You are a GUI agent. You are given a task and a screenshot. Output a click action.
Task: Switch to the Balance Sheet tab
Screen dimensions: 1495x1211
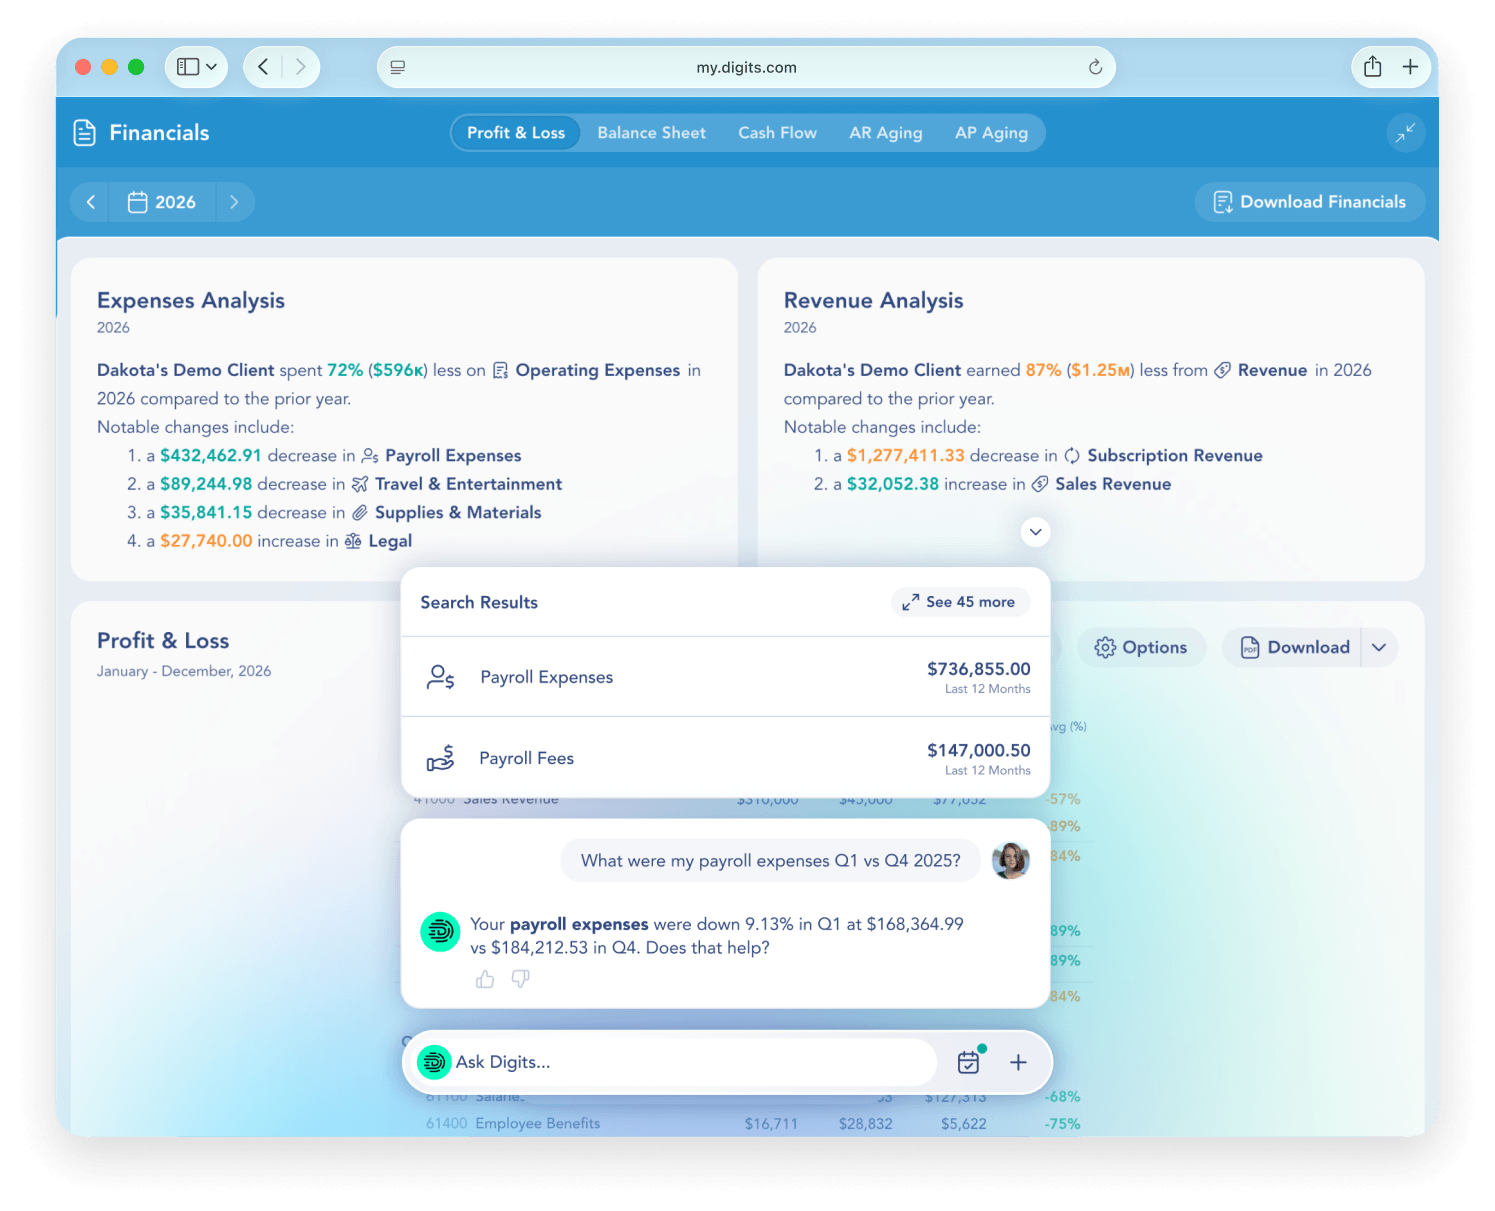[651, 133]
